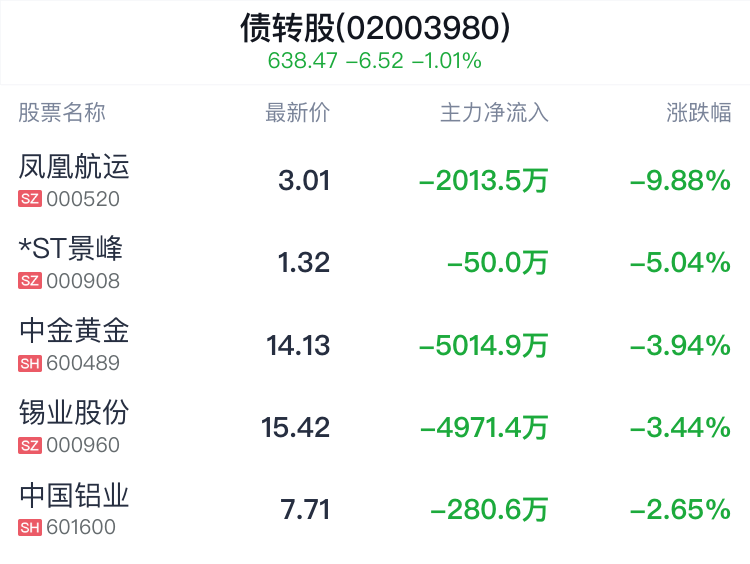Click the SZ badge next to 000908
Image resolution: width=750 pixels, height=564 pixels.
tap(30, 281)
